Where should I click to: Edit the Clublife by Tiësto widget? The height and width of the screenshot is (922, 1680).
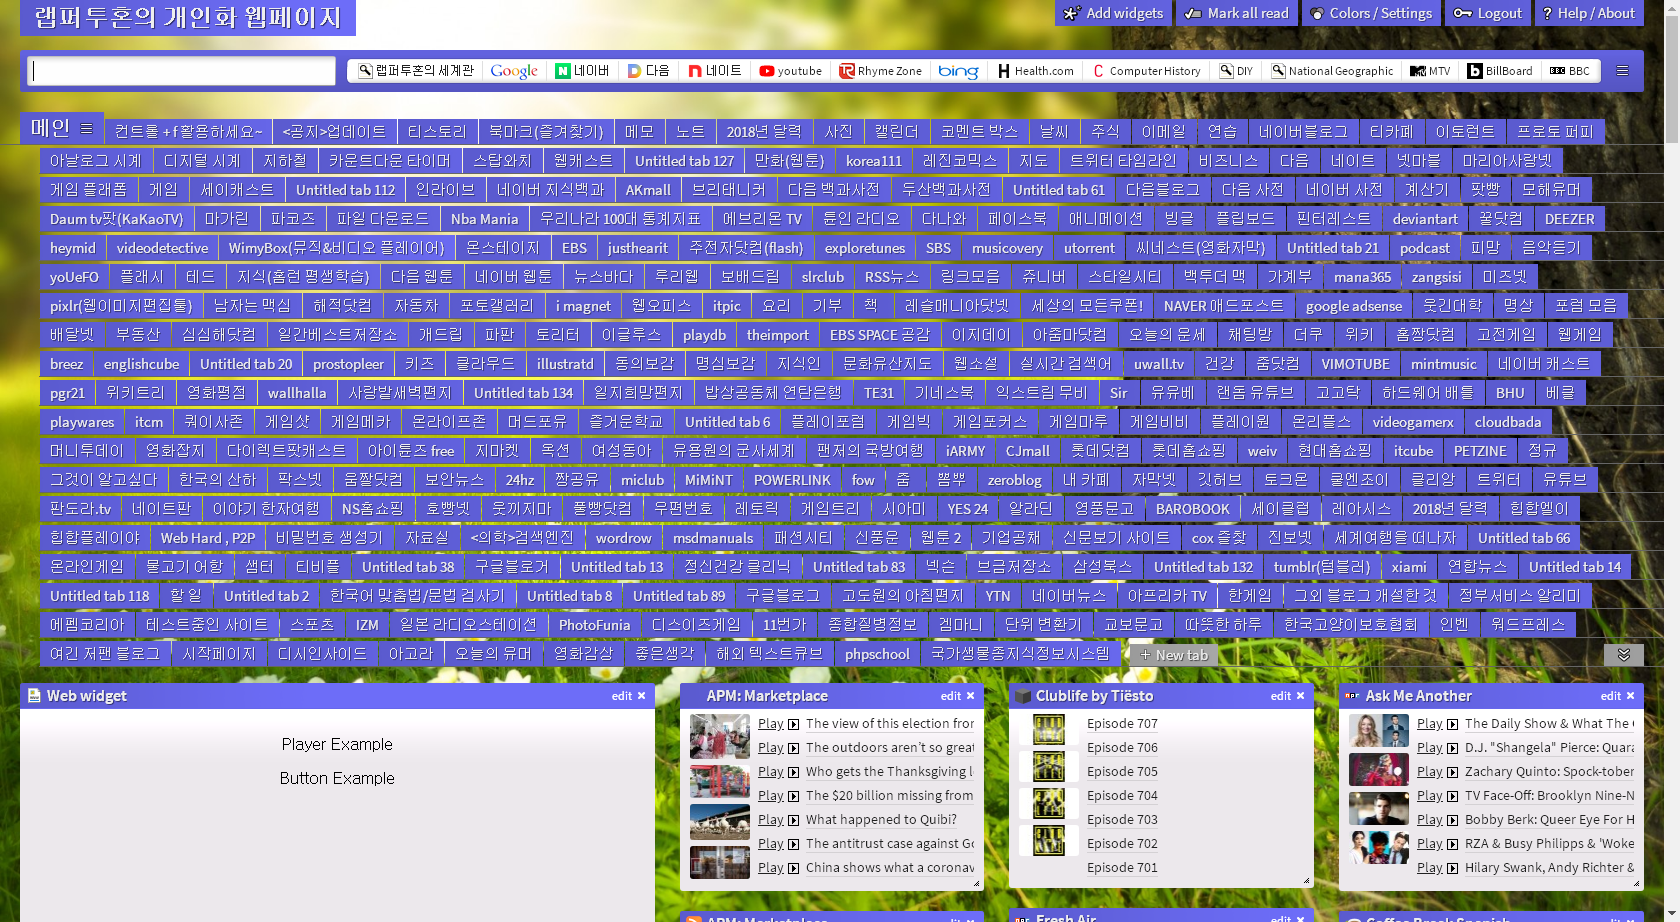click(1281, 696)
